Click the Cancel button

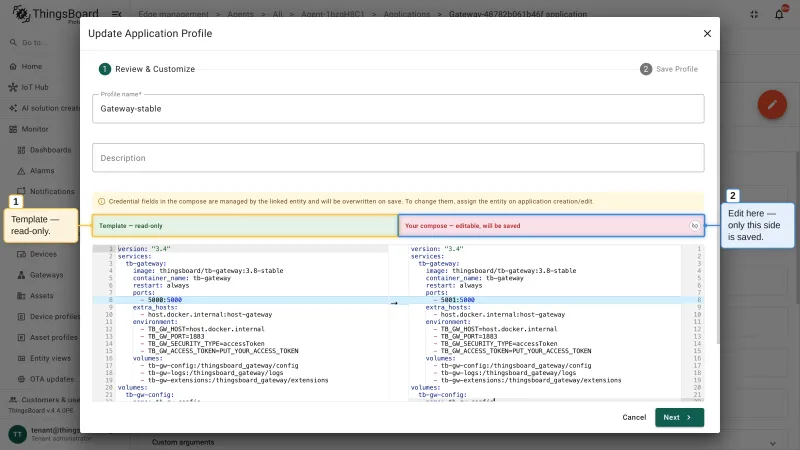634,417
